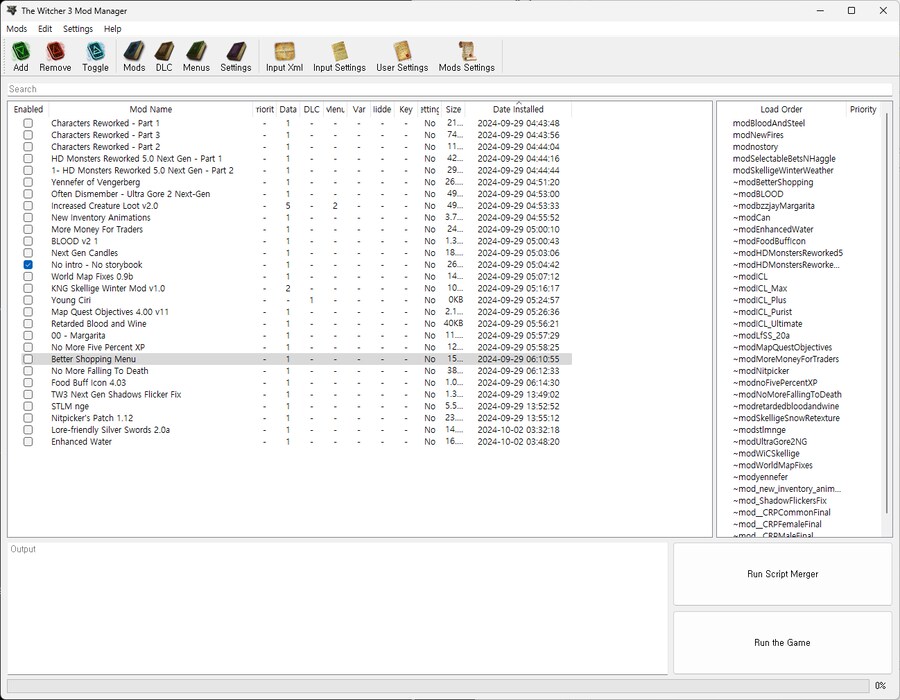Sort by Enabled column header

point(28,109)
